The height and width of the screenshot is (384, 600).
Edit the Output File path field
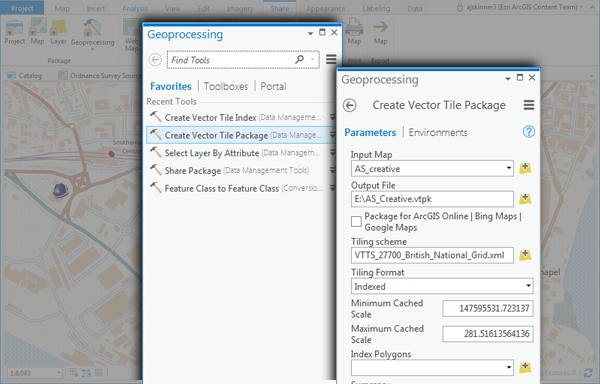coord(432,199)
